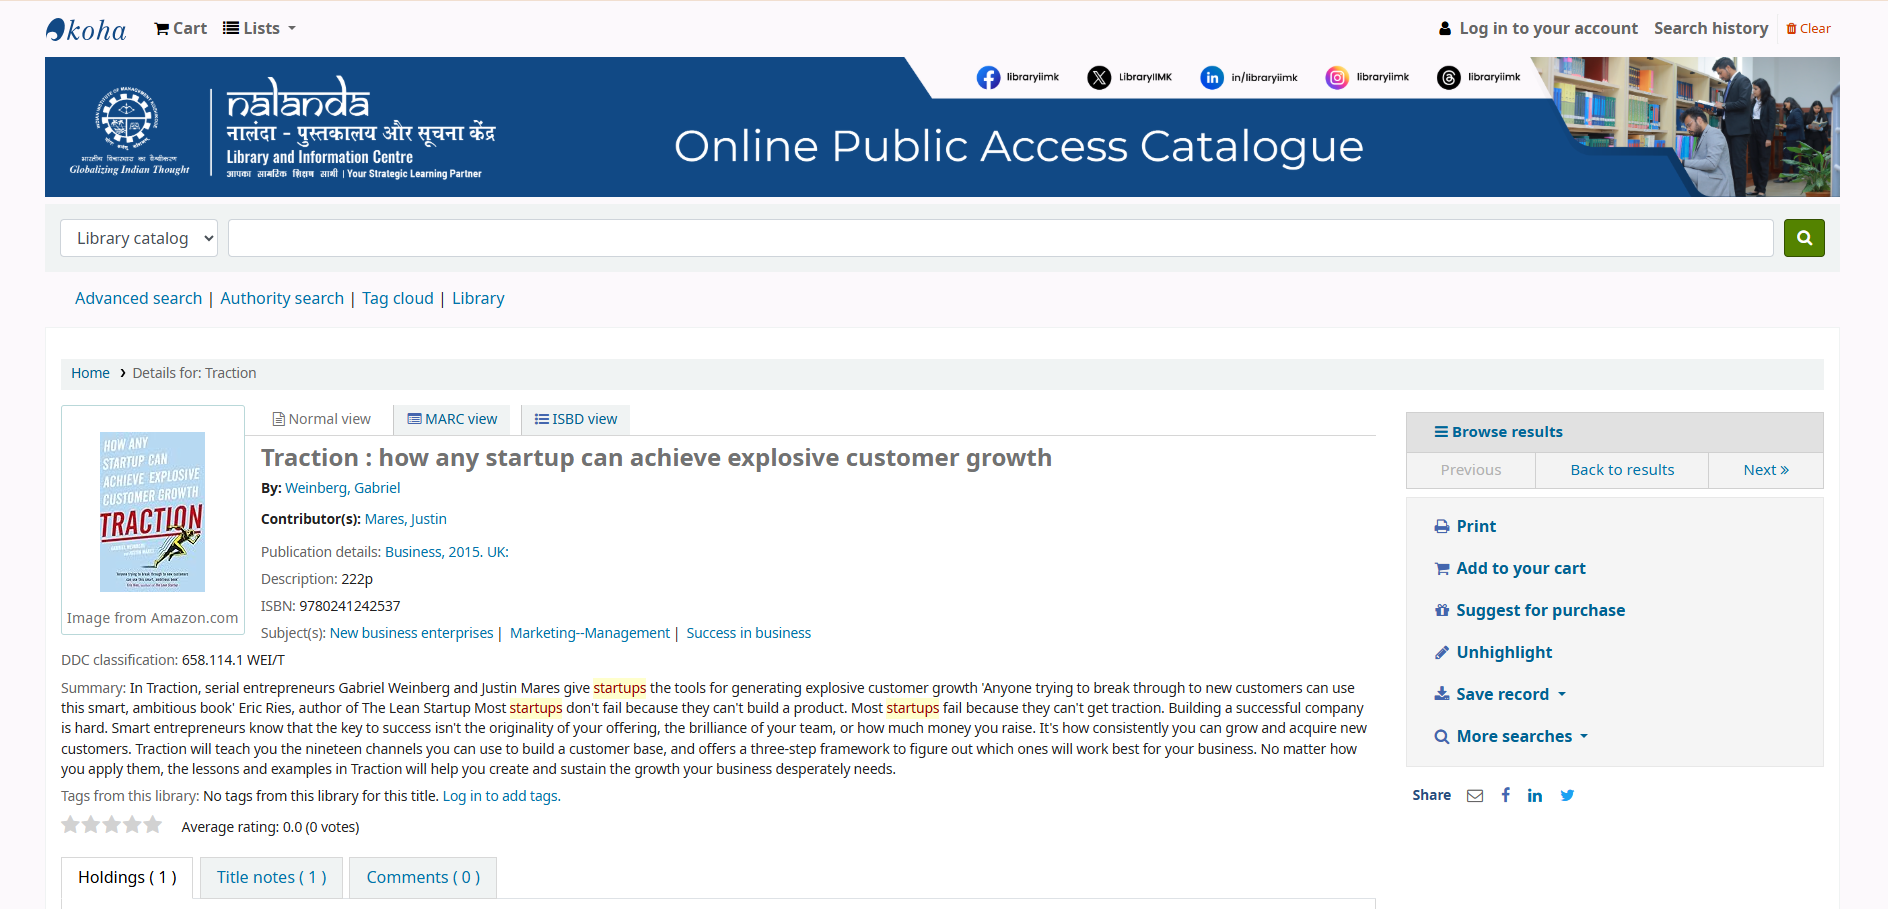Open the library Threads icon
1888x909 pixels.
coord(1448,78)
